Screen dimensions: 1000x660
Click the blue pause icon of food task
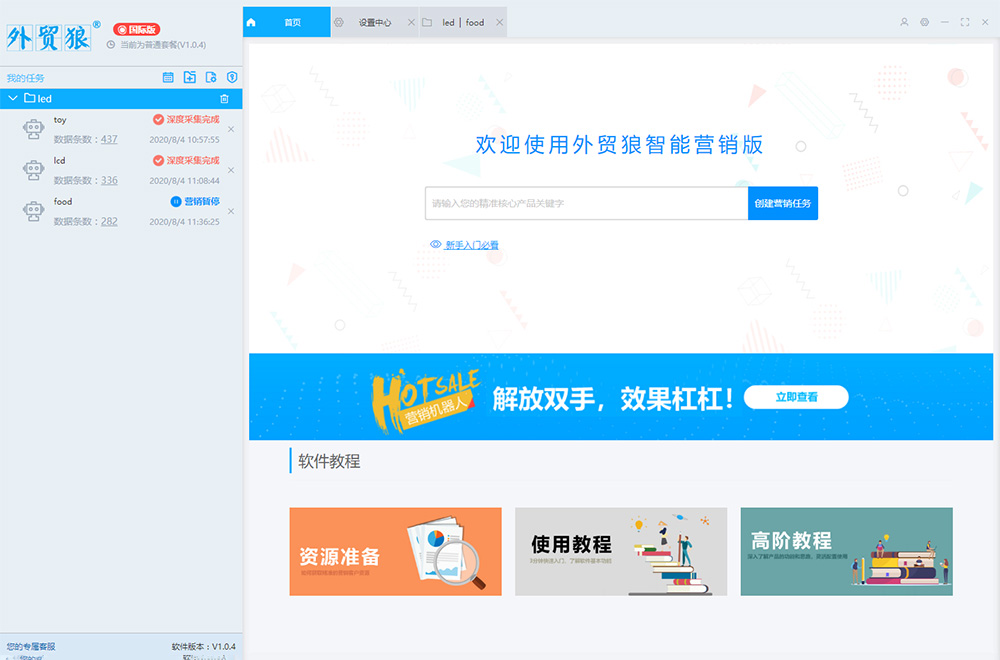tap(176, 202)
